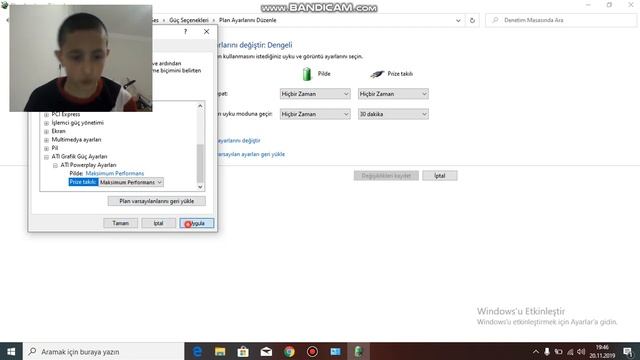Collapse ATI Grafik Güç Ayarları node
The width and height of the screenshot is (640, 360).
coord(47,157)
